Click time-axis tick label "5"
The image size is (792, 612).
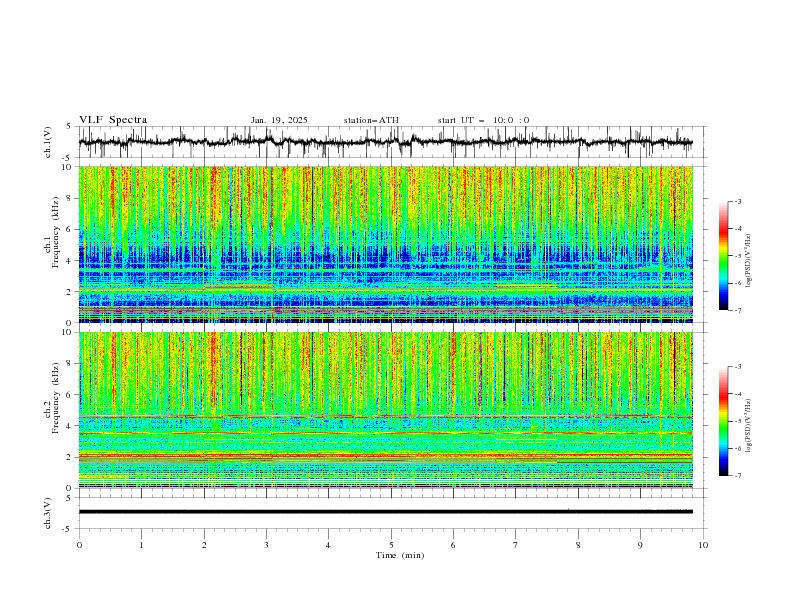click(391, 545)
